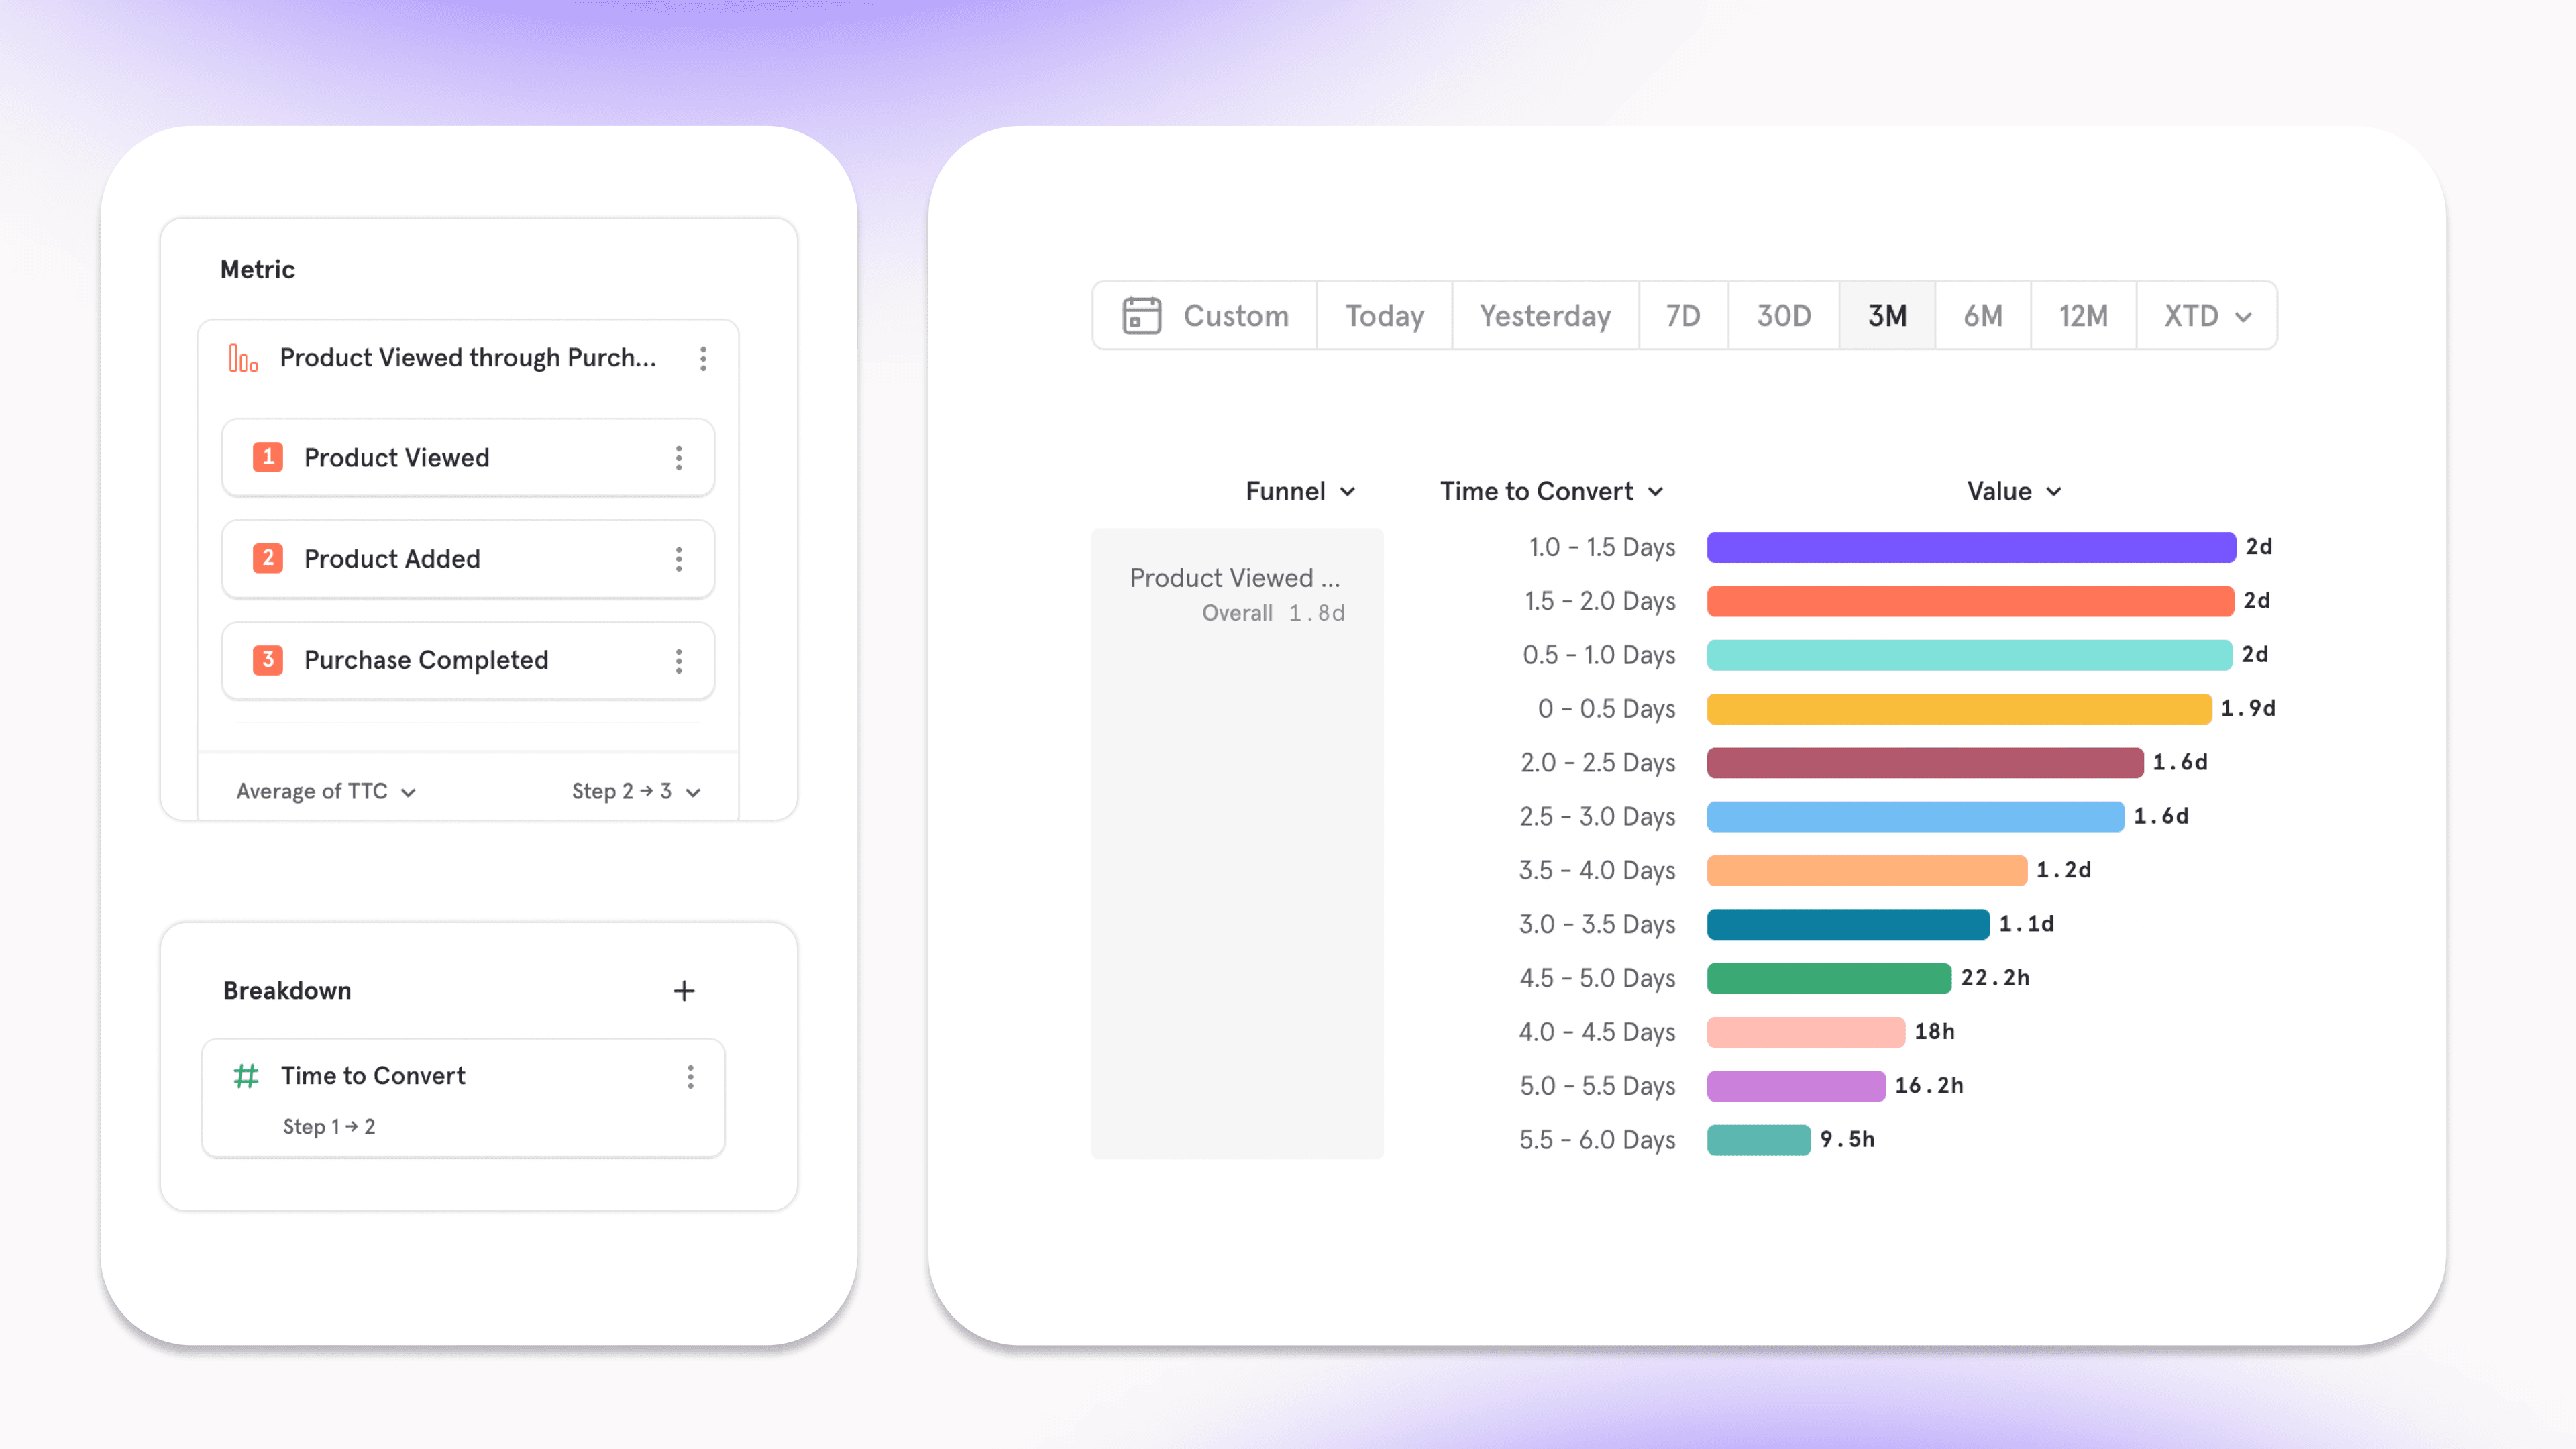Screen dimensions: 2576x1449
Task: Click the three-dot menu icon for Time to Convert breakdown
Action: pos(692,1076)
